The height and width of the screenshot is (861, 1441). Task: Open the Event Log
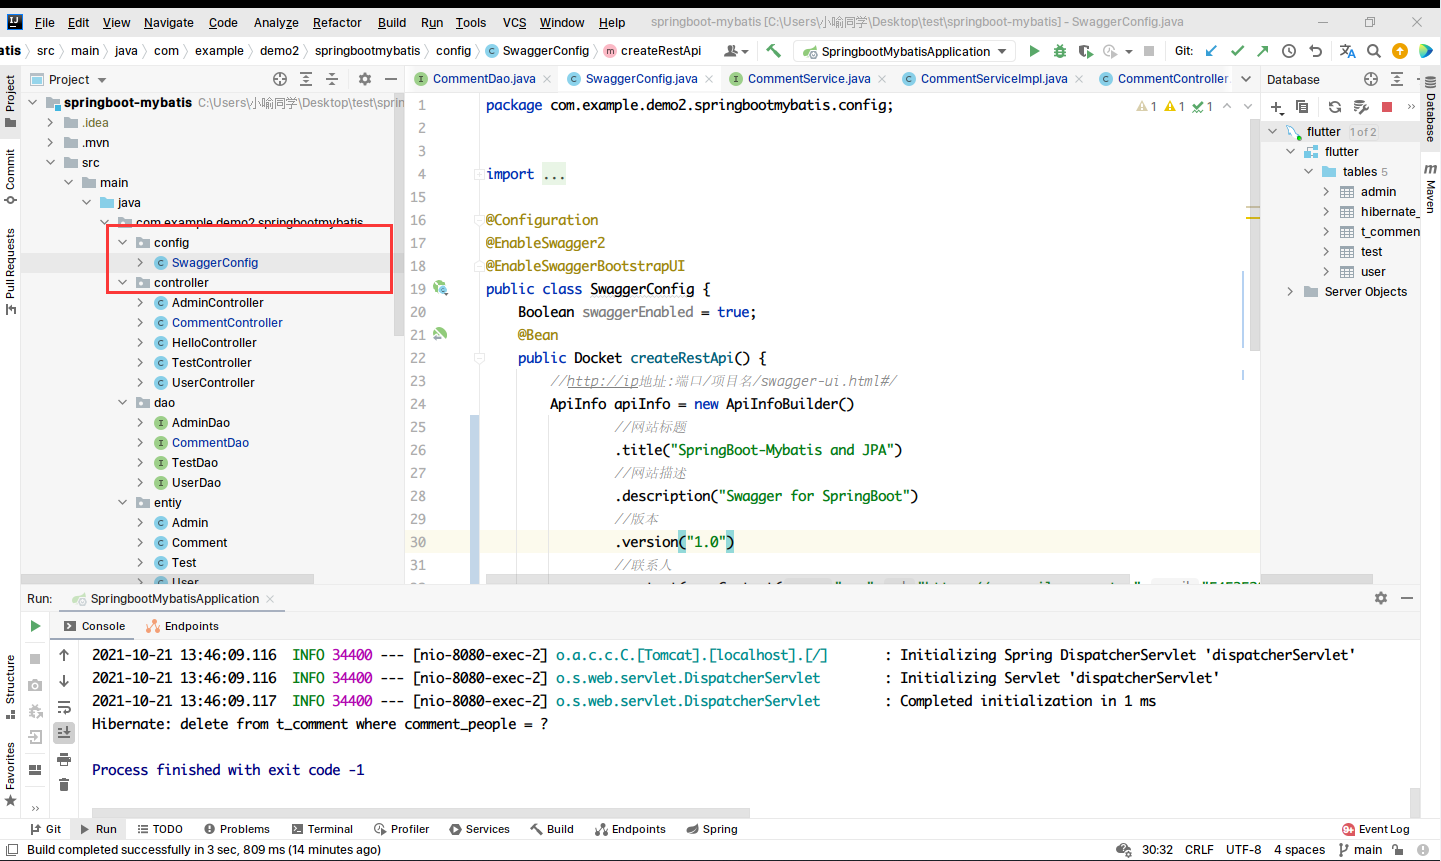tap(1376, 829)
